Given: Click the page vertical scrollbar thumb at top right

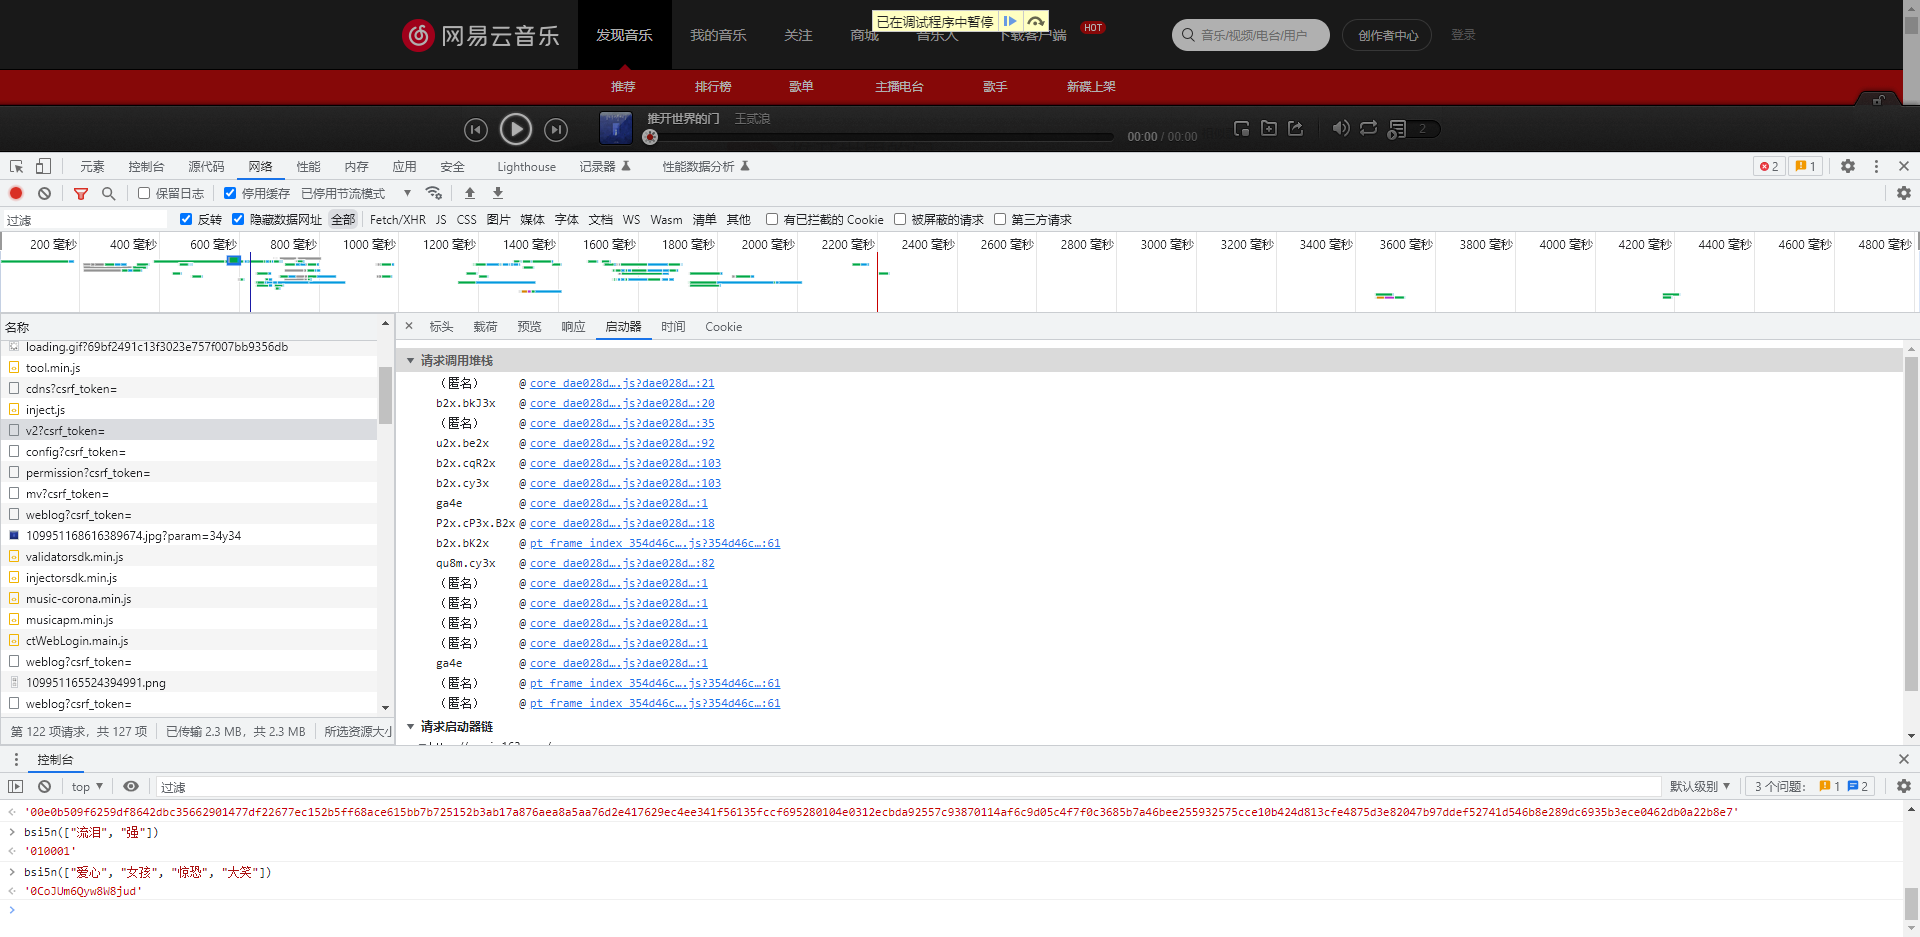Looking at the screenshot, I should pyautogui.click(x=1911, y=26).
